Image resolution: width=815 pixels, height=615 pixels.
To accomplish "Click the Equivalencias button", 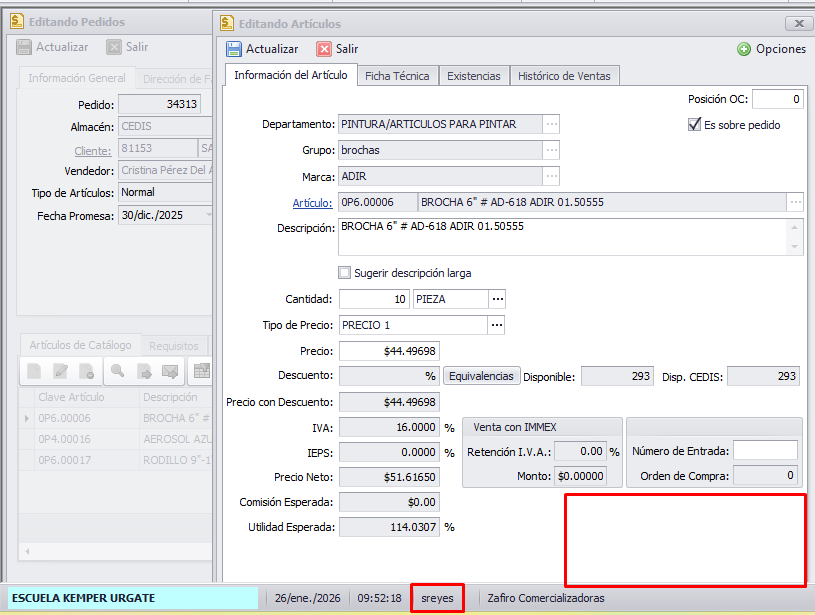I will (482, 376).
